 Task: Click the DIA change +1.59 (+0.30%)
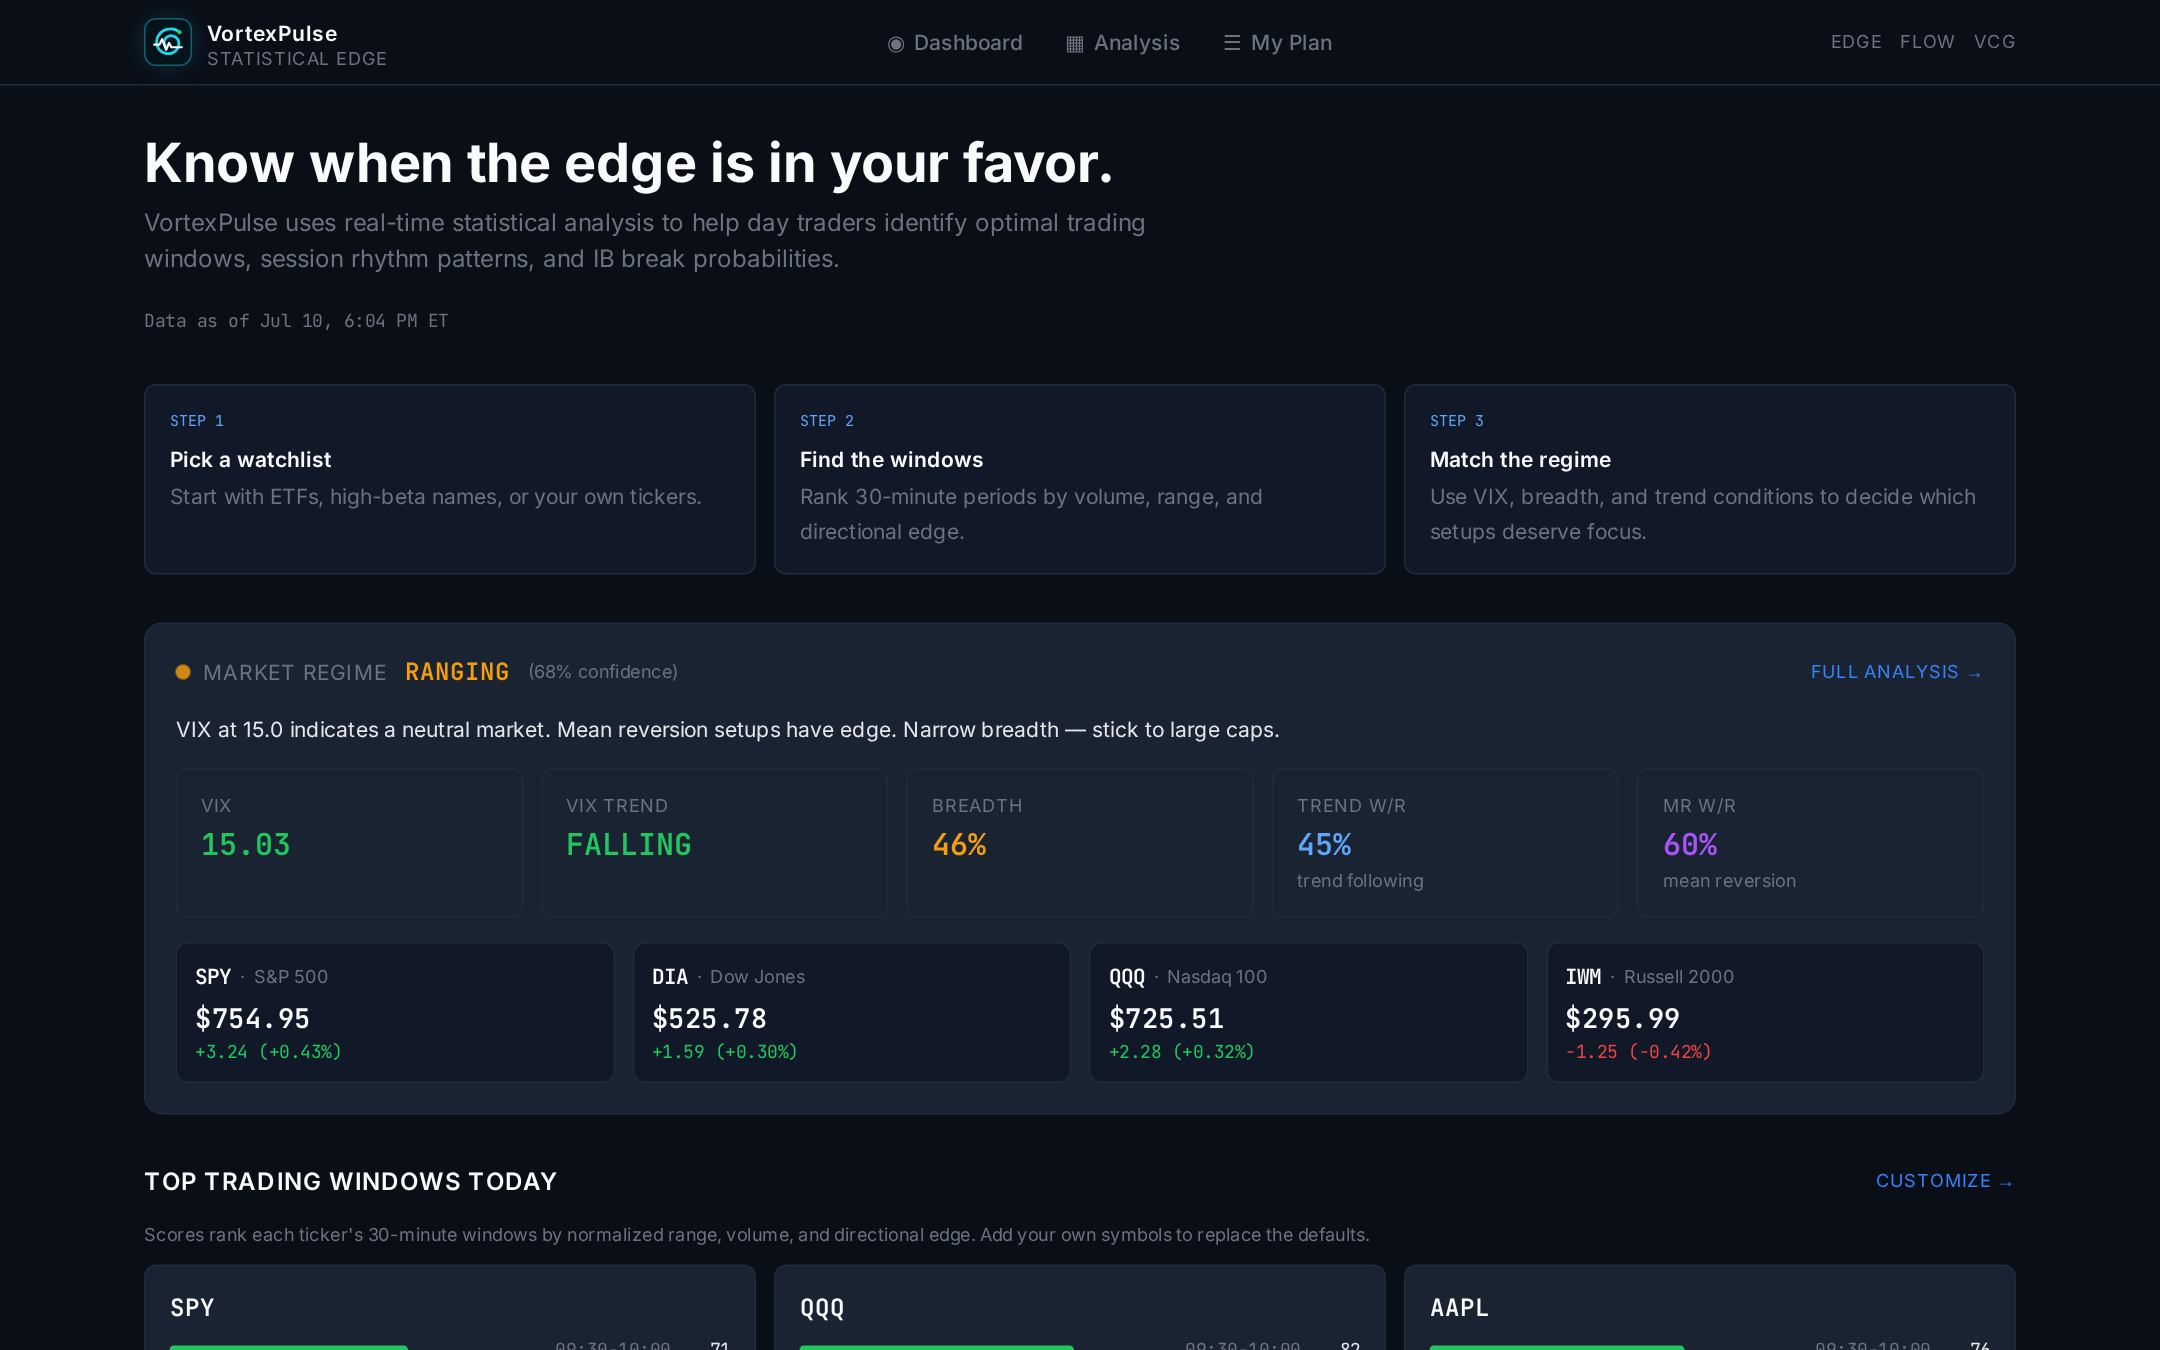[725, 1052]
